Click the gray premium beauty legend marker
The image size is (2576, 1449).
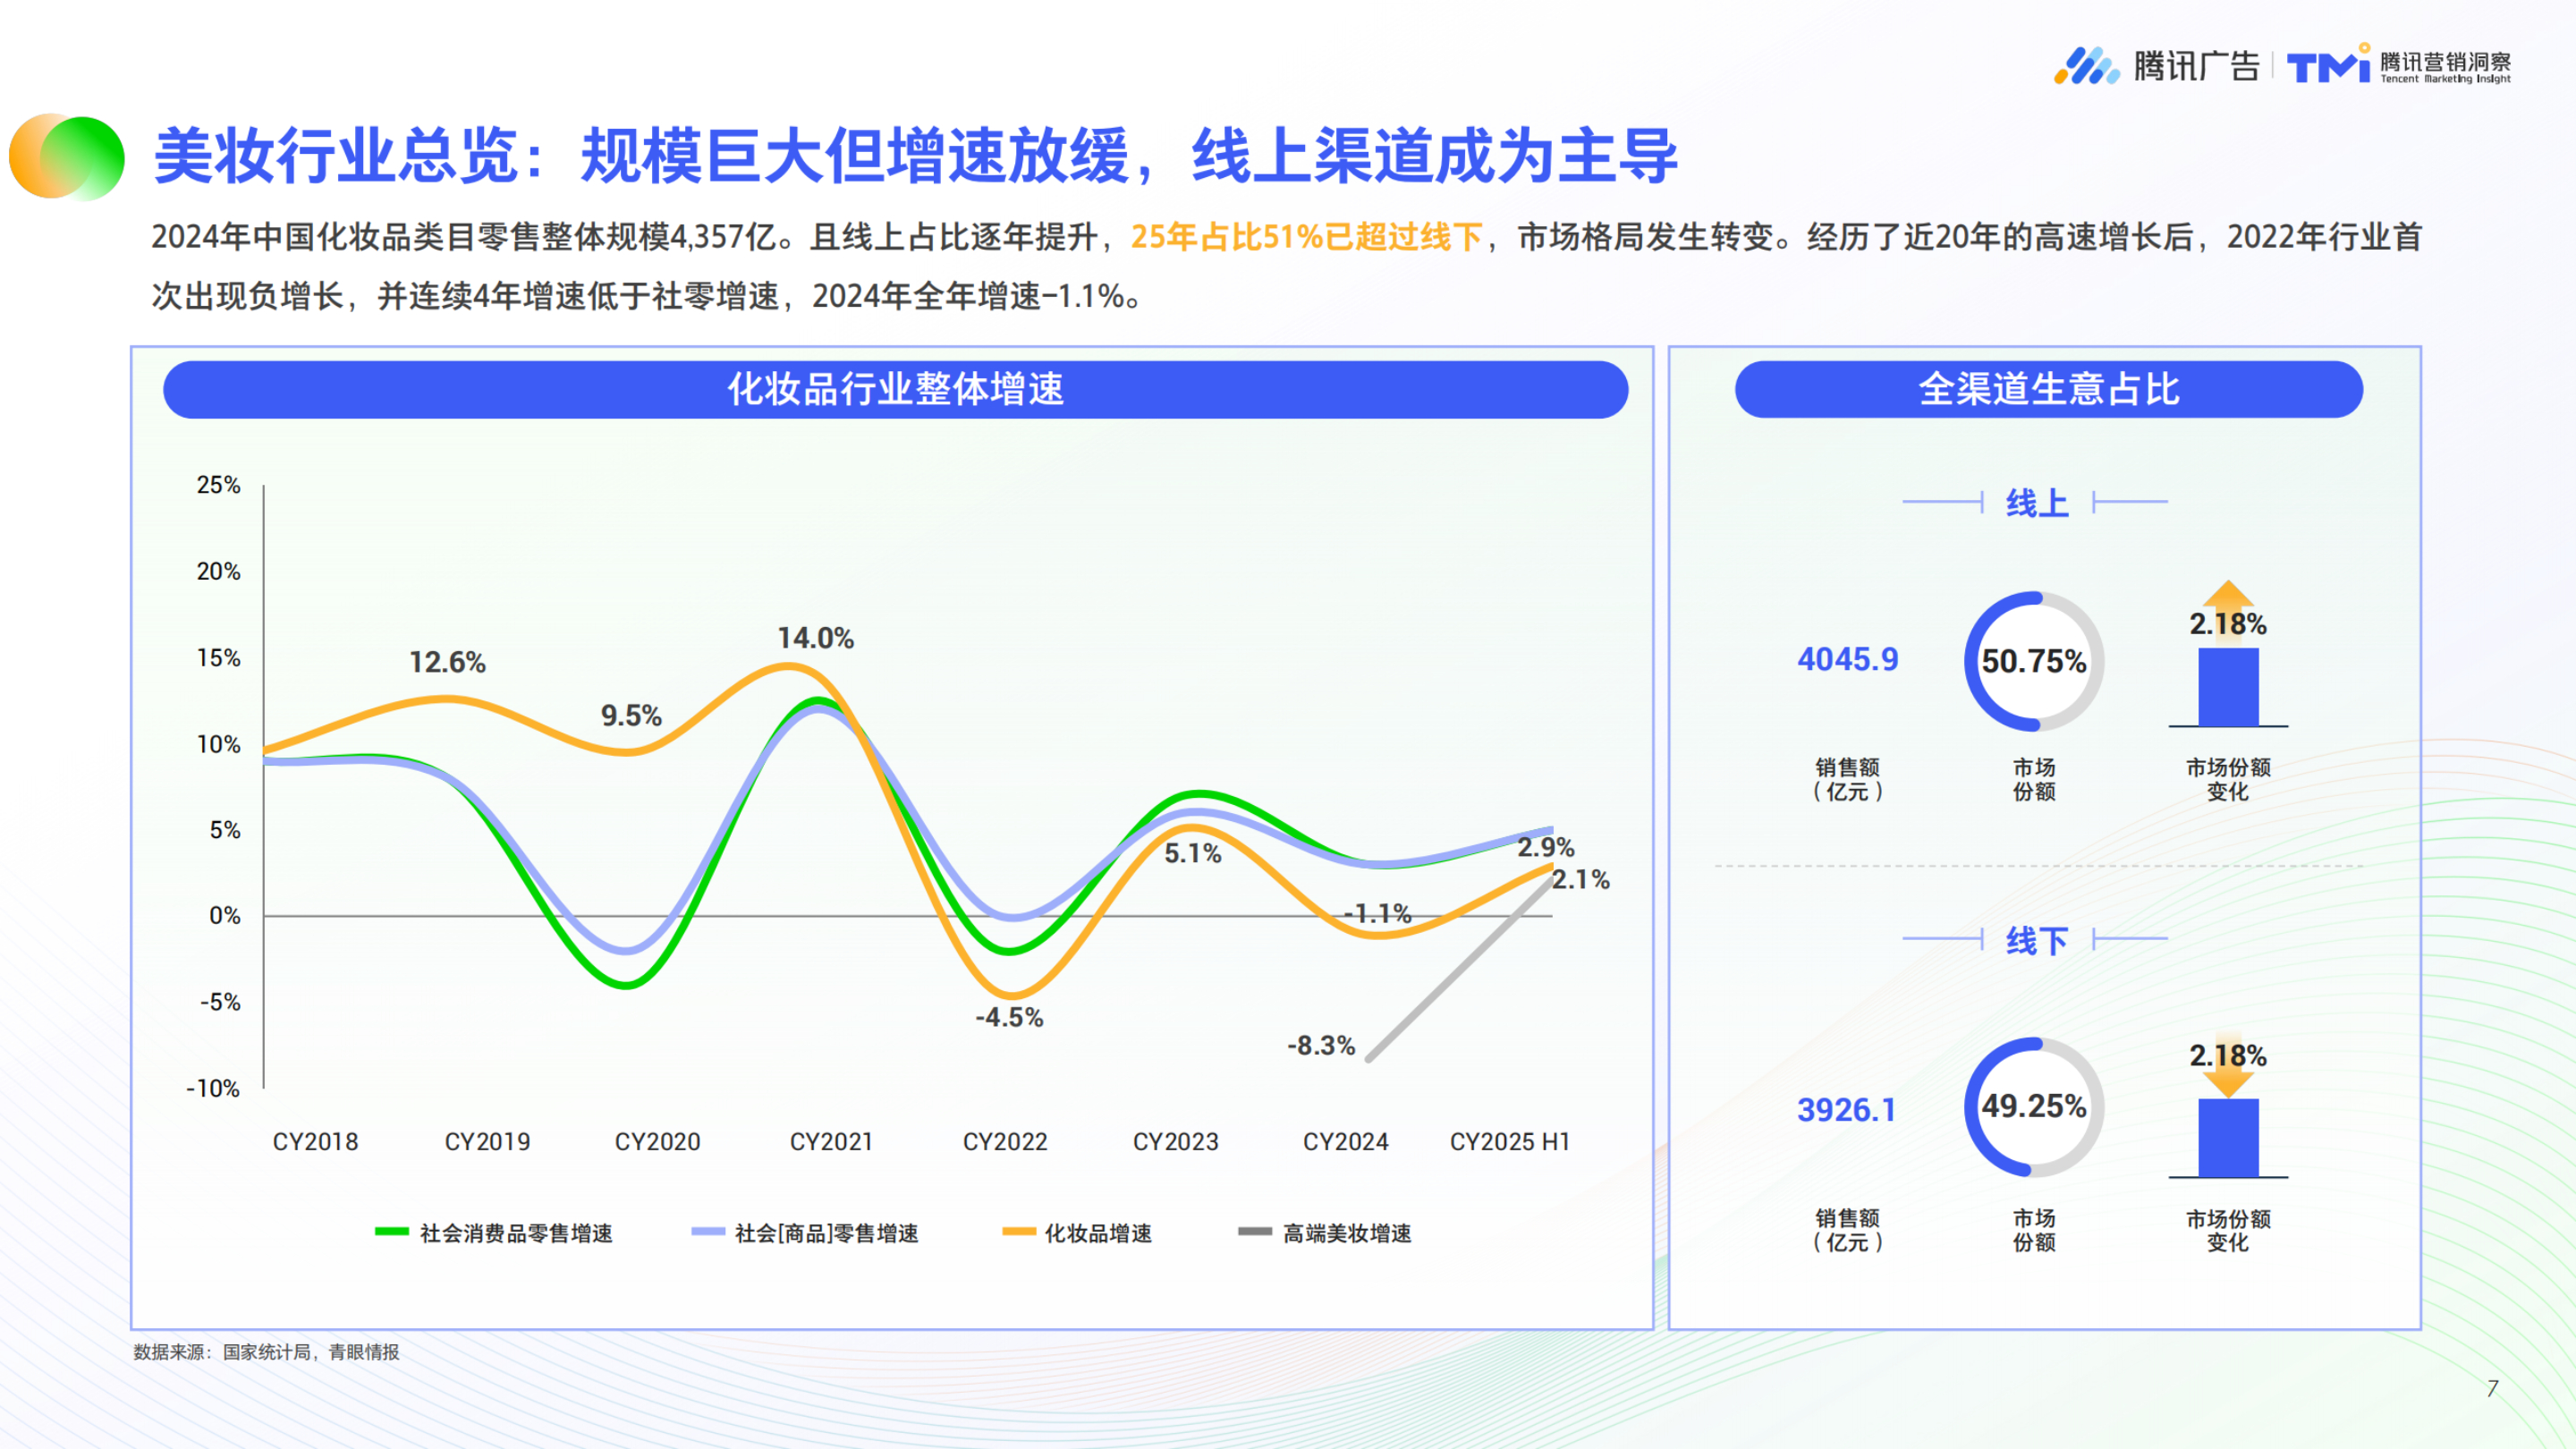1254,1232
